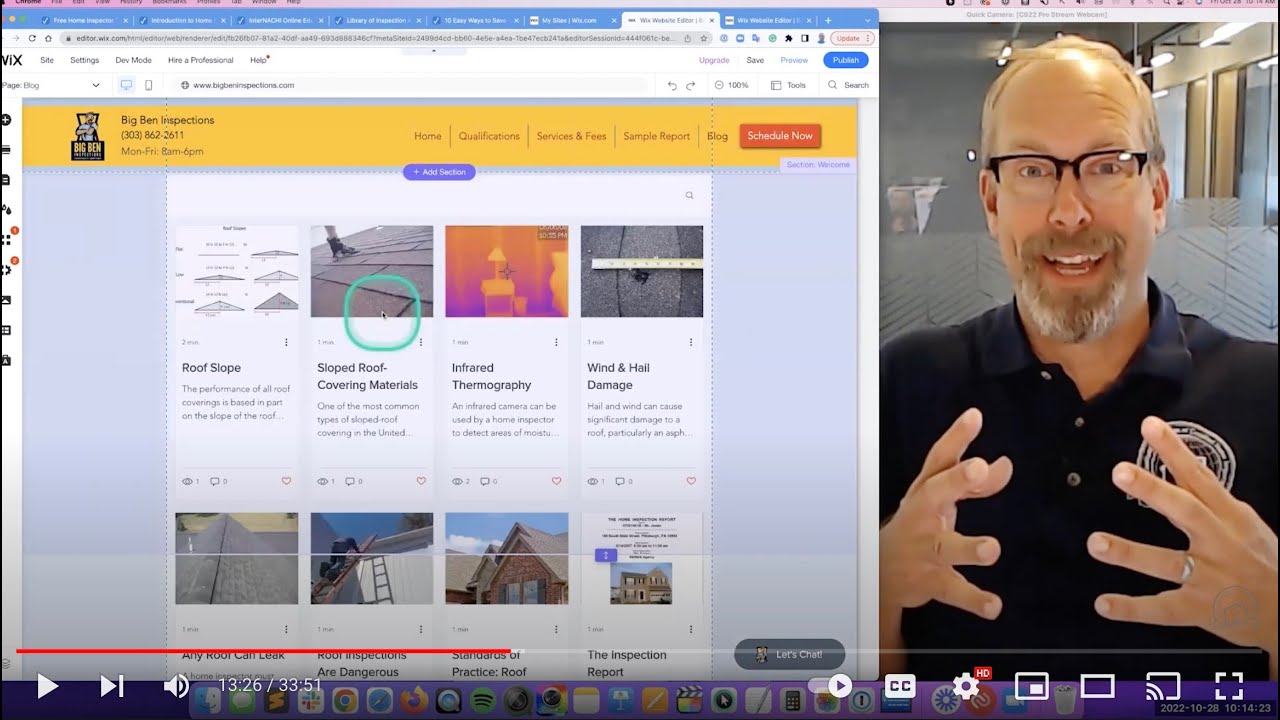Mute the video volume speaker icon

[x=176, y=686]
